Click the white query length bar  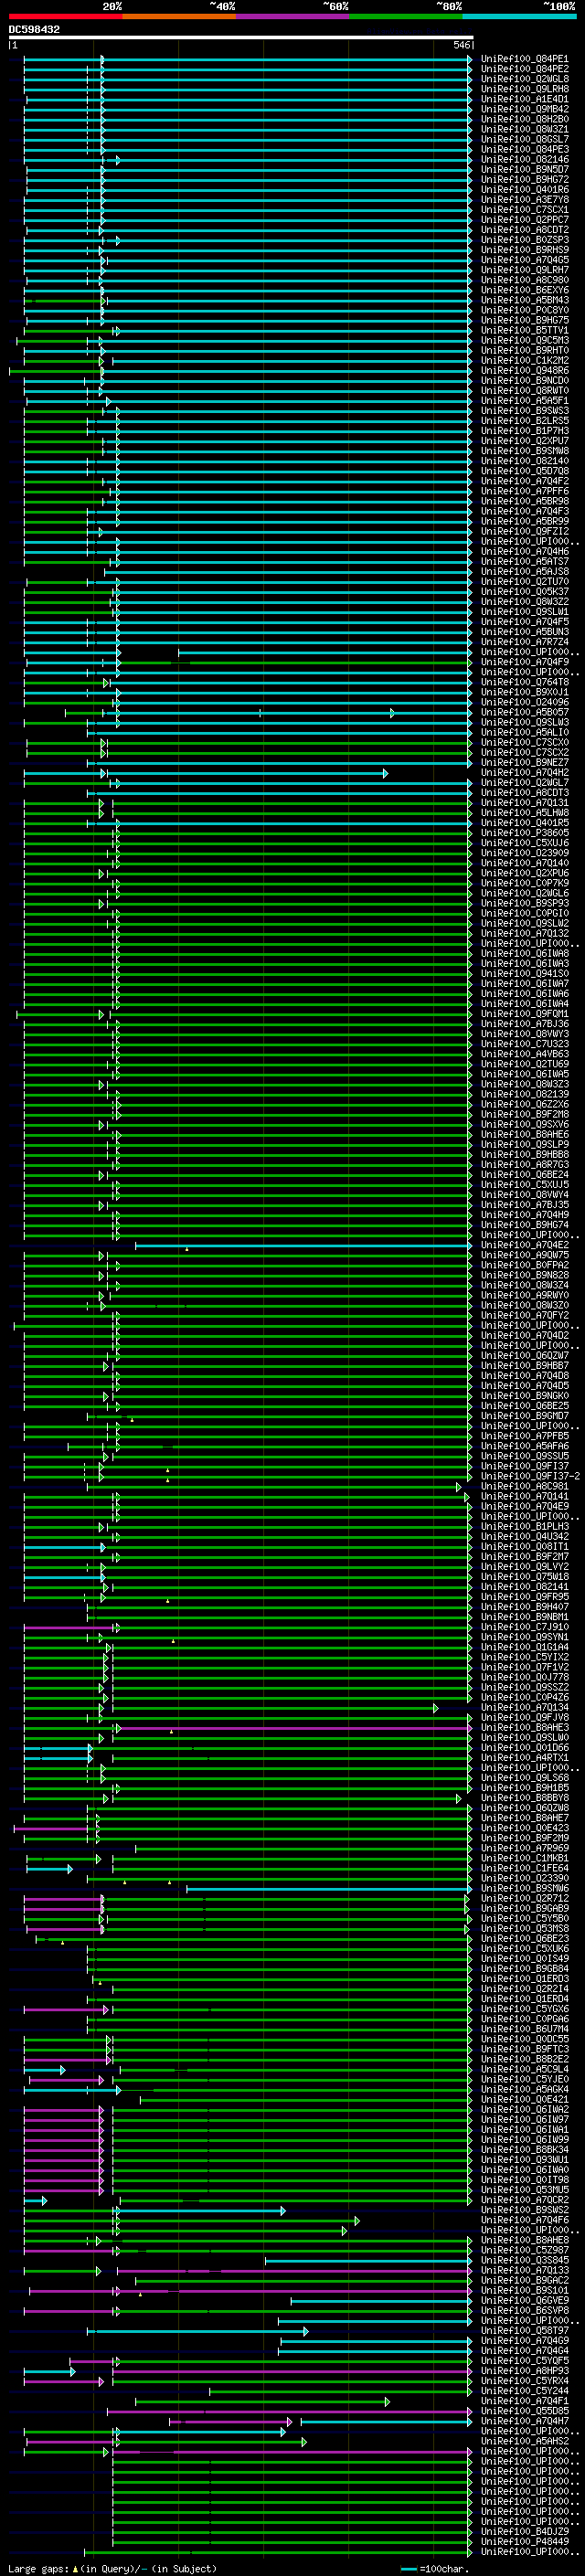pyautogui.click(x=240, y=37)
